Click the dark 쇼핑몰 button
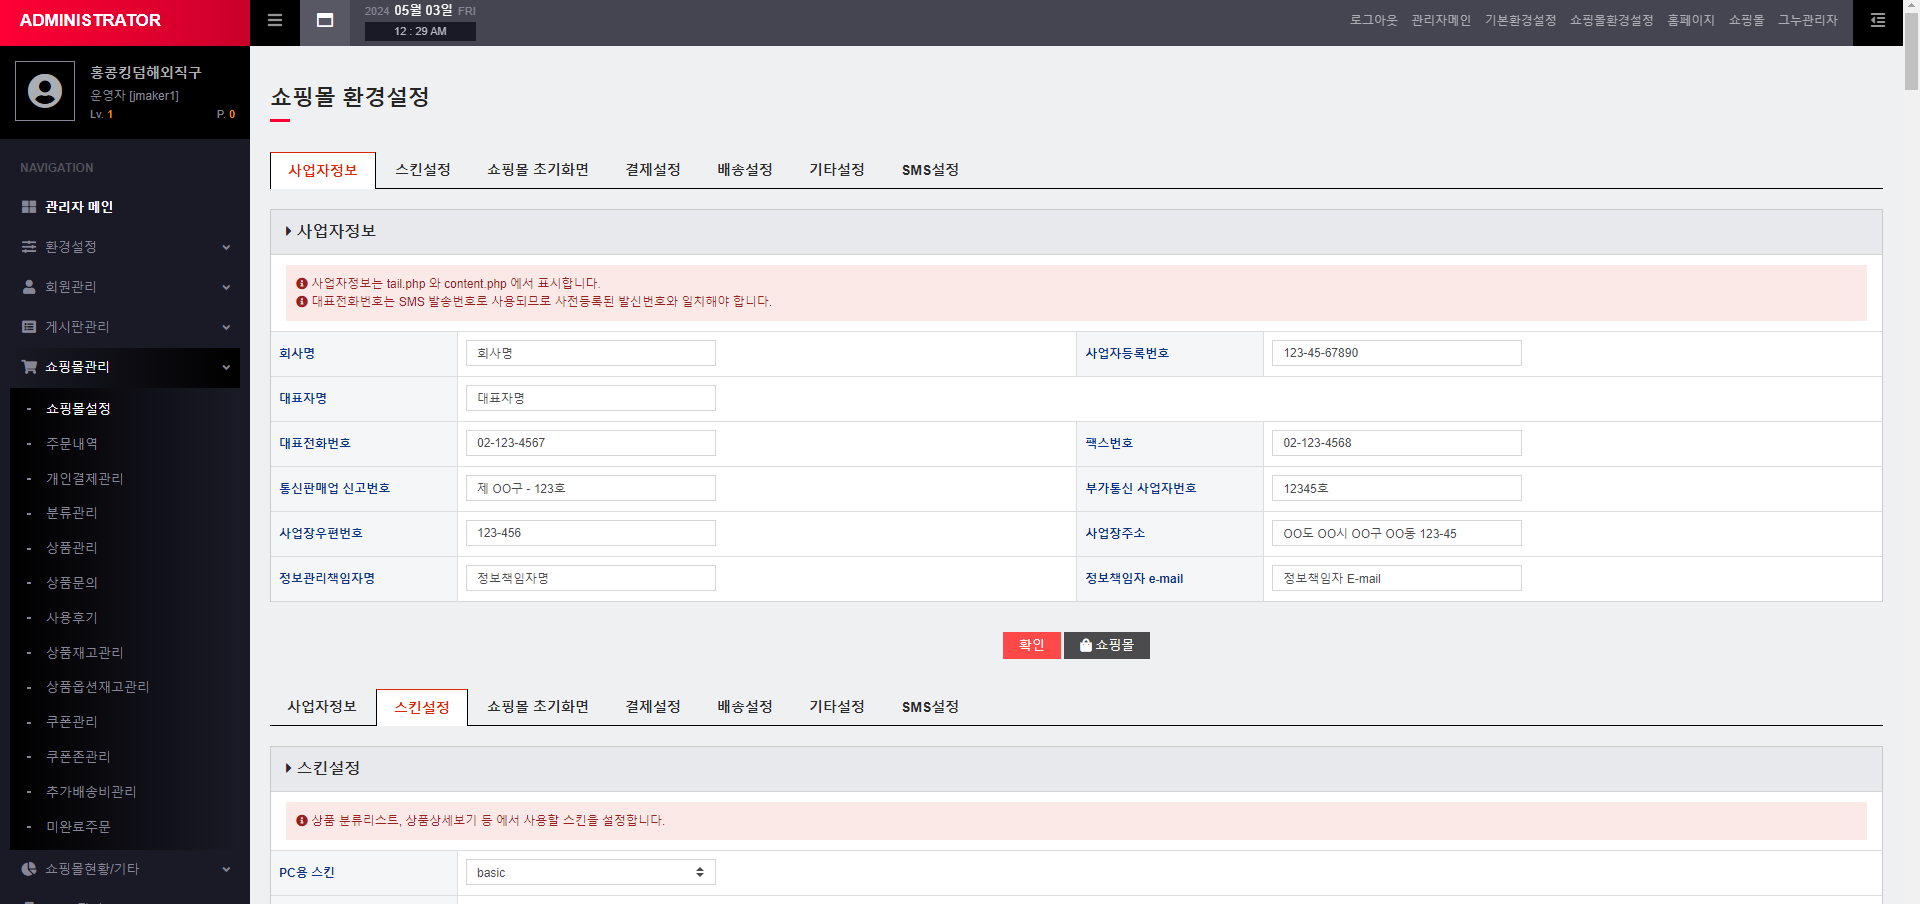Viewport: 1920px width, 904px height. click(x=1106, y=645)
